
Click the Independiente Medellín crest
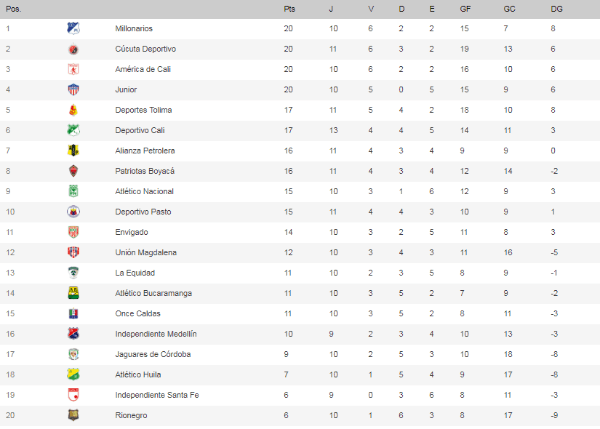click(x=73, y=334)
